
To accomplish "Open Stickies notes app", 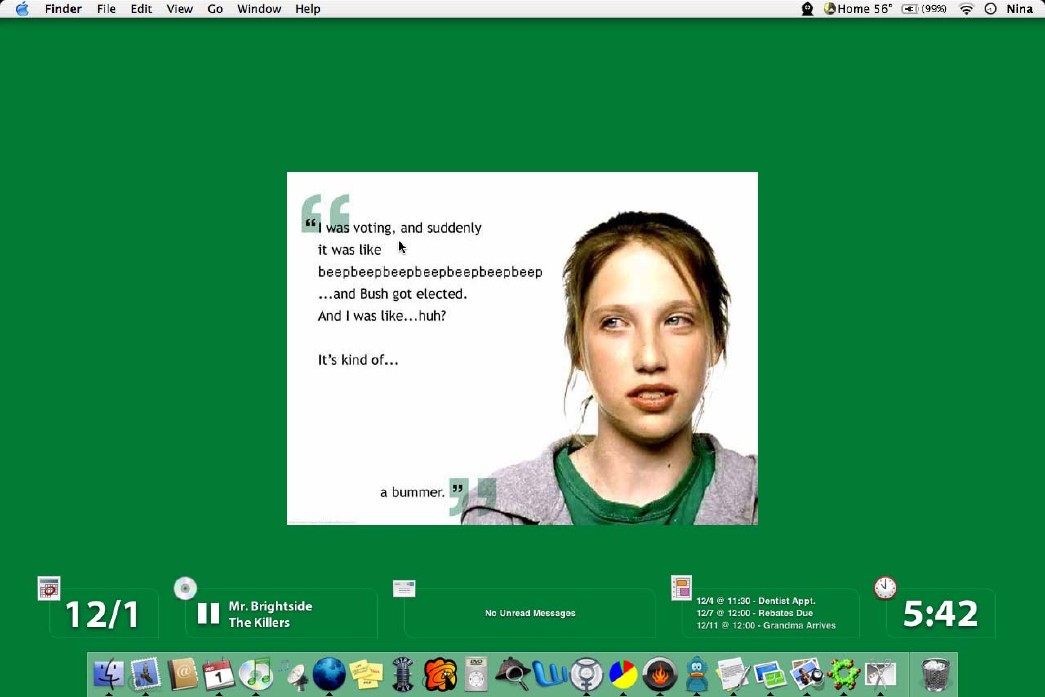I will pyautogui.click(x=367, y=675).
